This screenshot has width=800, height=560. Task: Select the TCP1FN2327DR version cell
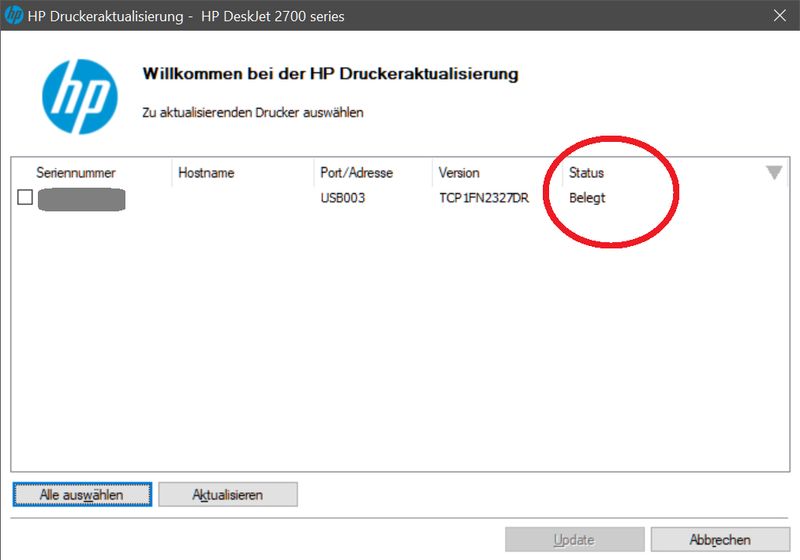pos(484,198)
